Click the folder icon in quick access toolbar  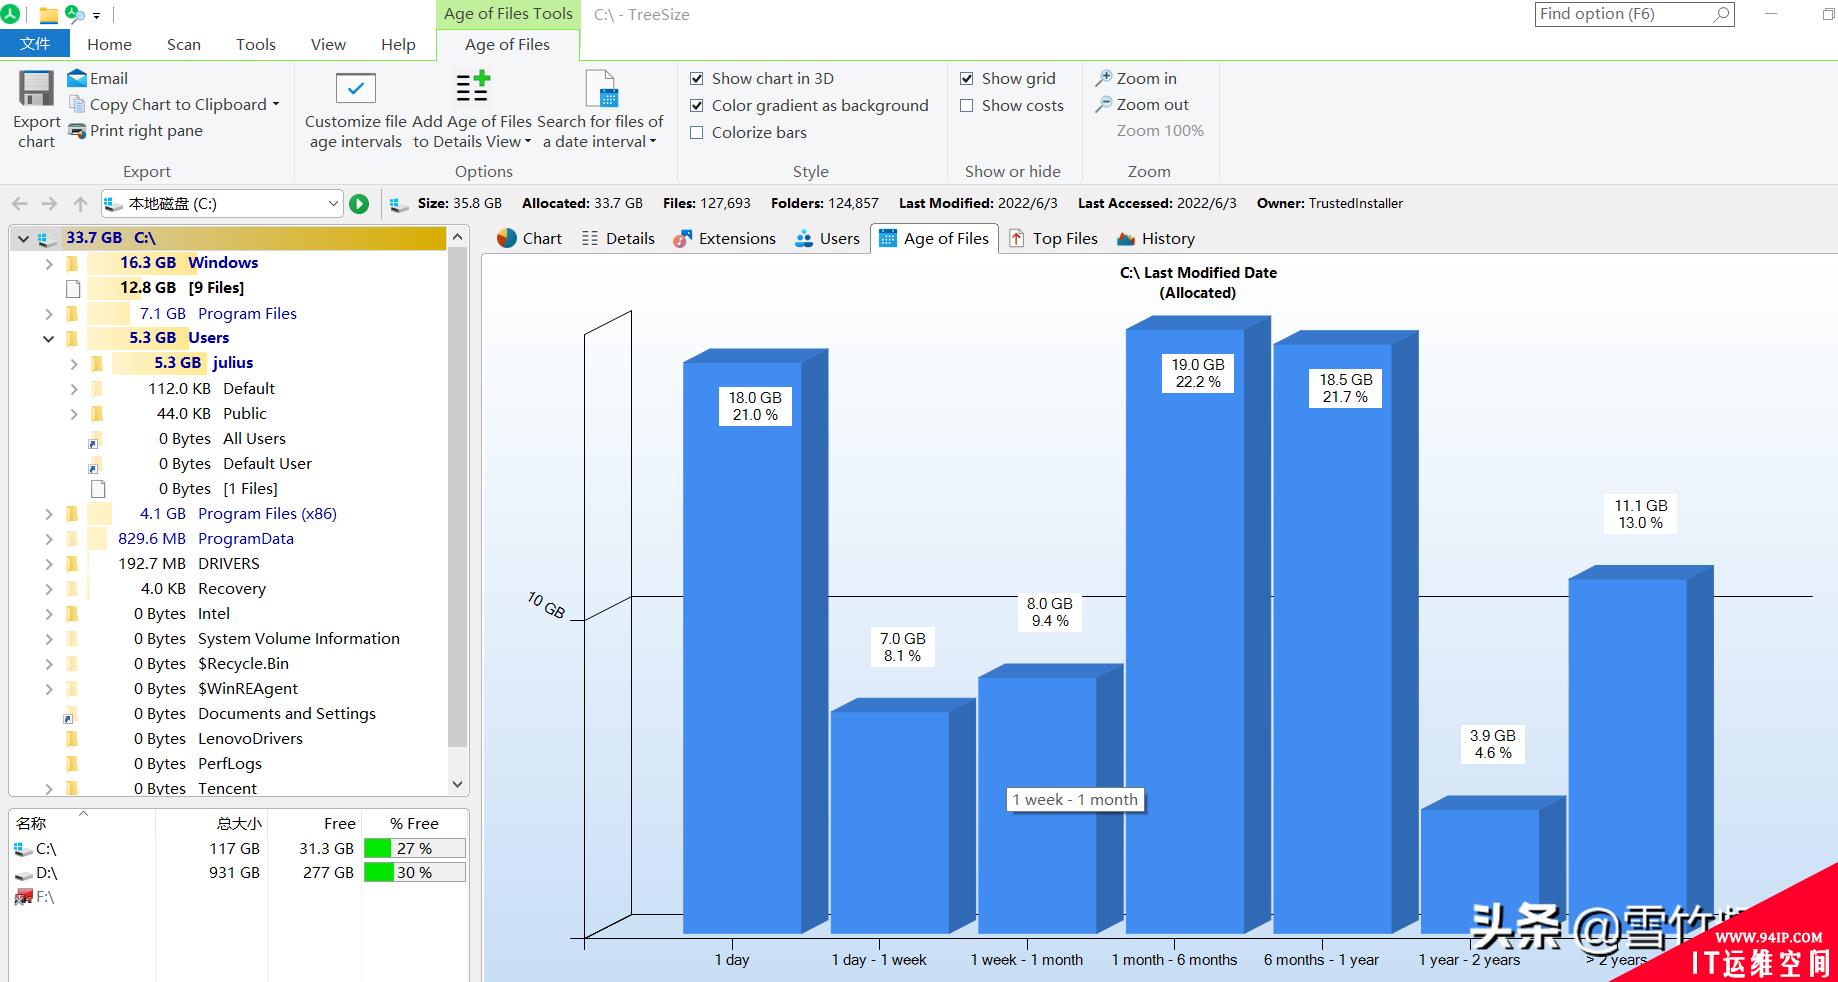point(48,15)
